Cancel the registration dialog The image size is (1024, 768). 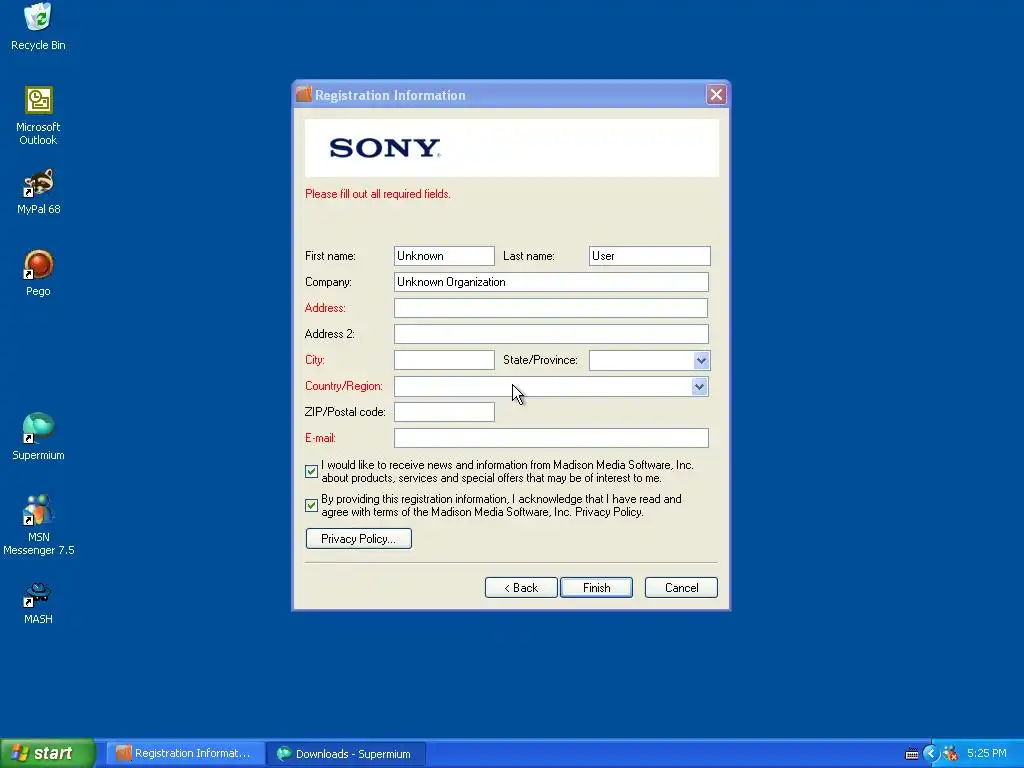pos(681,588)
